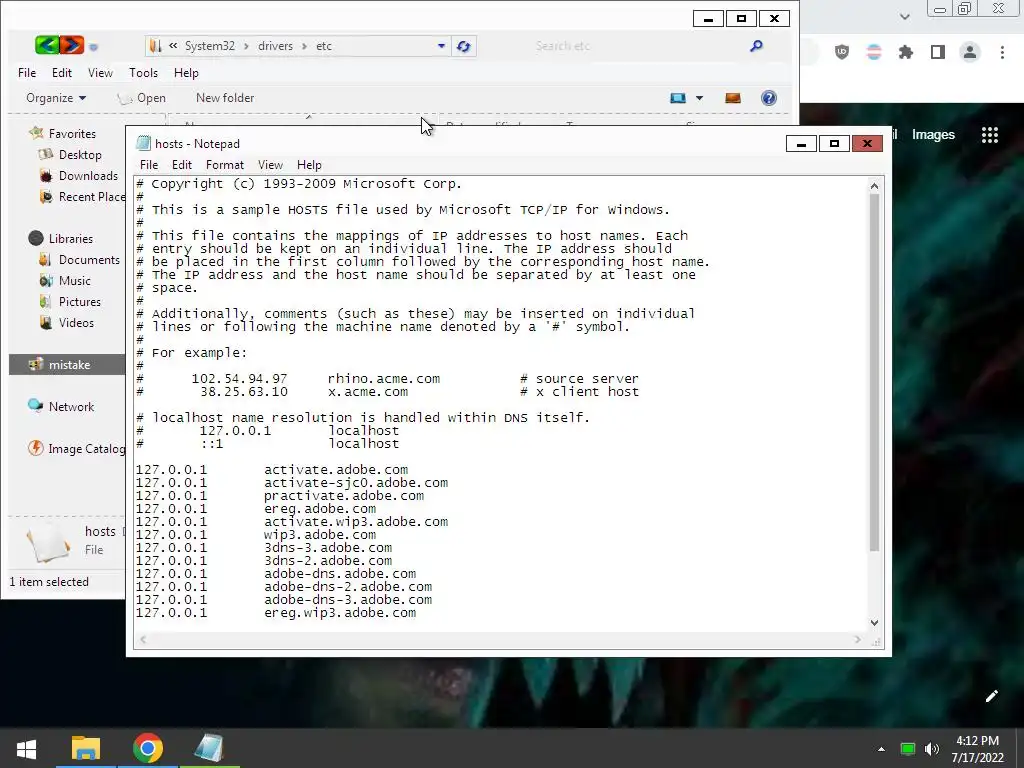The width and height of the screenshot is (1024, 768).
Task: Open Explorer's View menu
Action: tap(100, 72)
